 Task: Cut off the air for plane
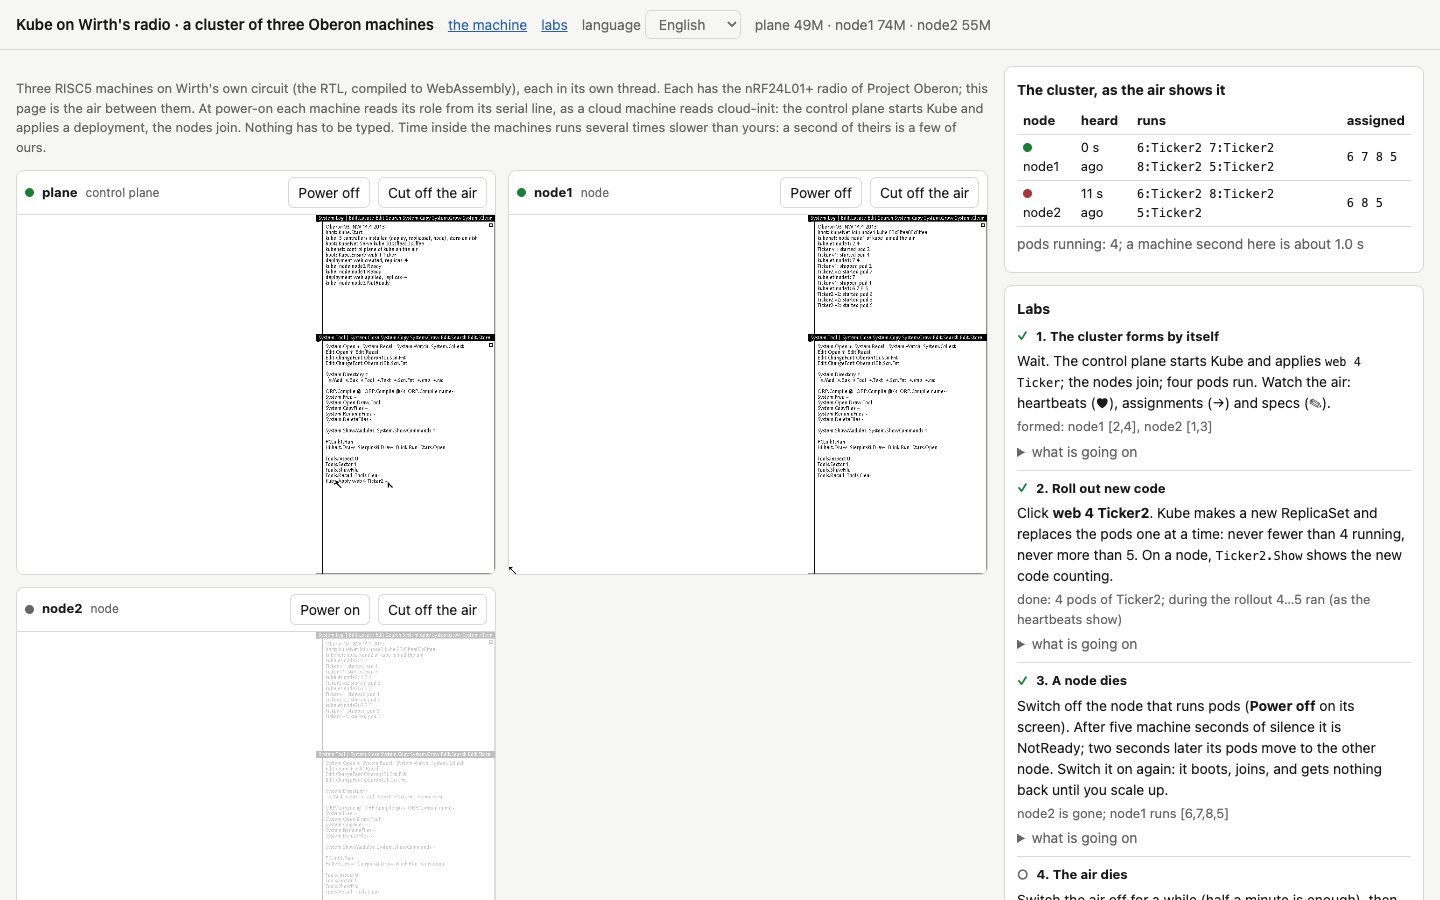click(x=432, y=193)
